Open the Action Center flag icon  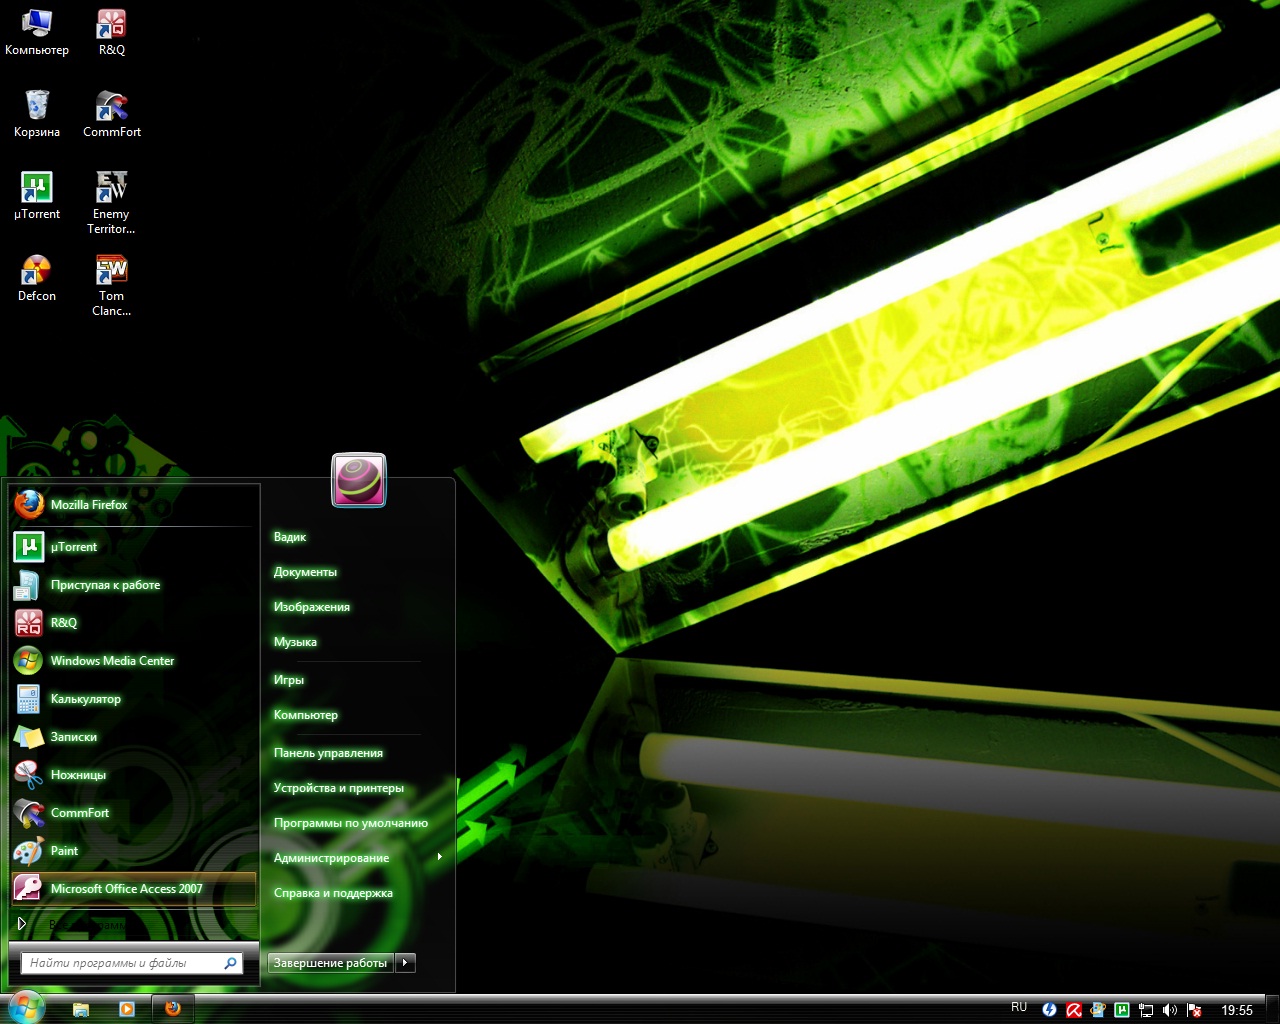1194,1010
